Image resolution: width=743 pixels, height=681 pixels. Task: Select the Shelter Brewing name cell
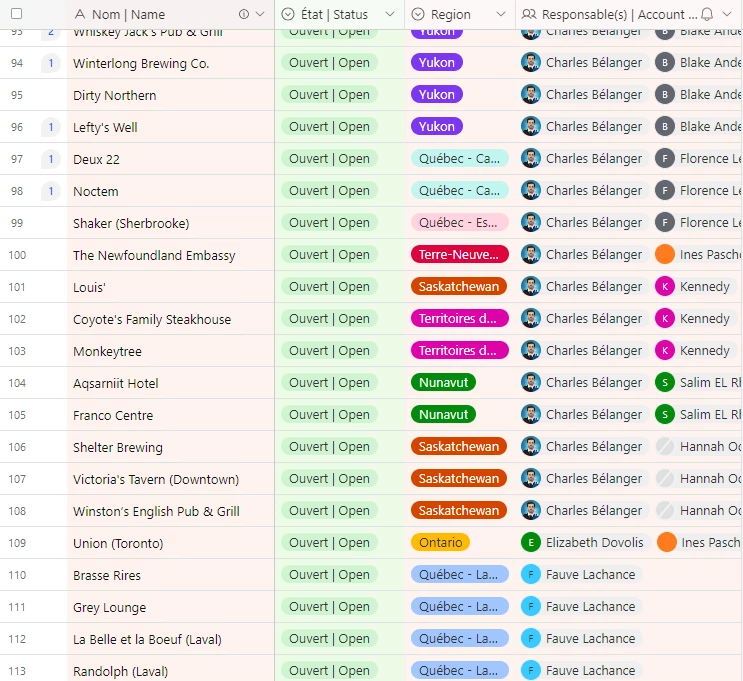click(171, 447)
